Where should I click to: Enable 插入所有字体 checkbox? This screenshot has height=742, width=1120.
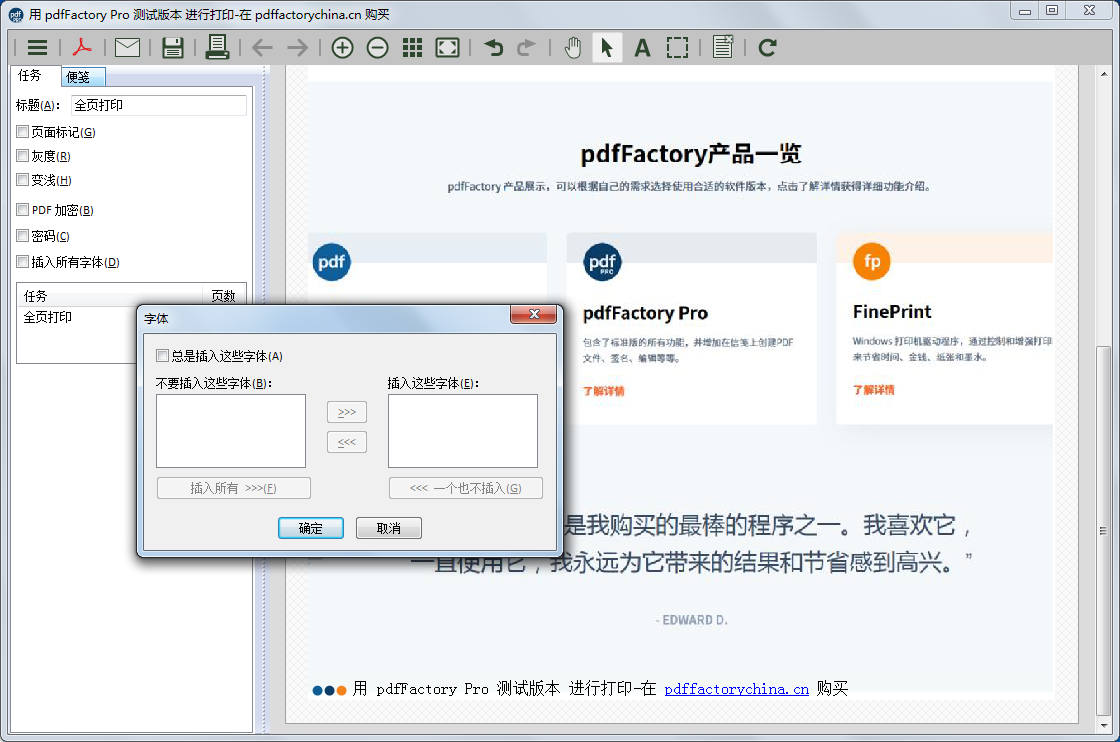tap(23, 262)
